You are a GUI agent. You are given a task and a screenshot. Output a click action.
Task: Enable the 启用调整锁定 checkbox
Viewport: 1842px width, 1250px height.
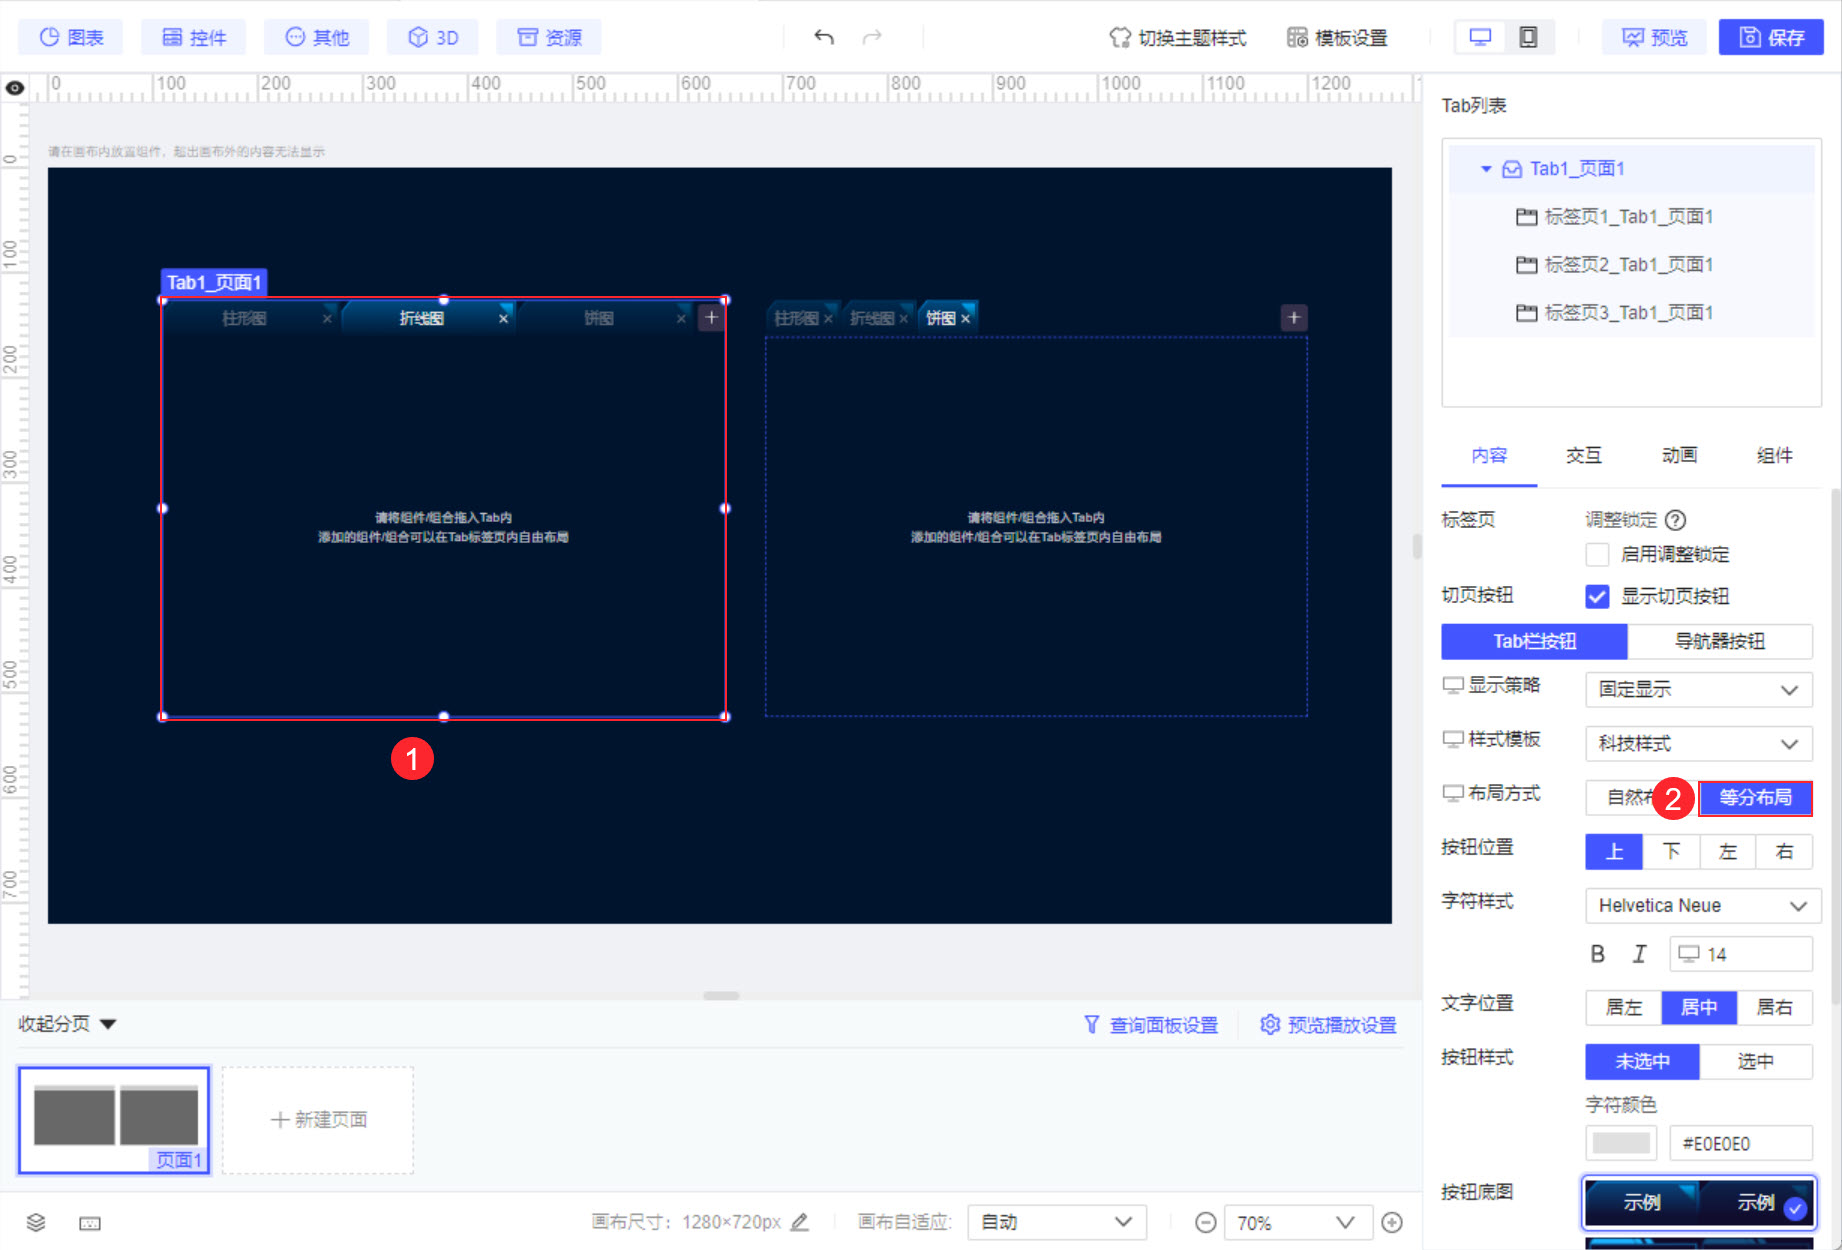click(1597, 554)
